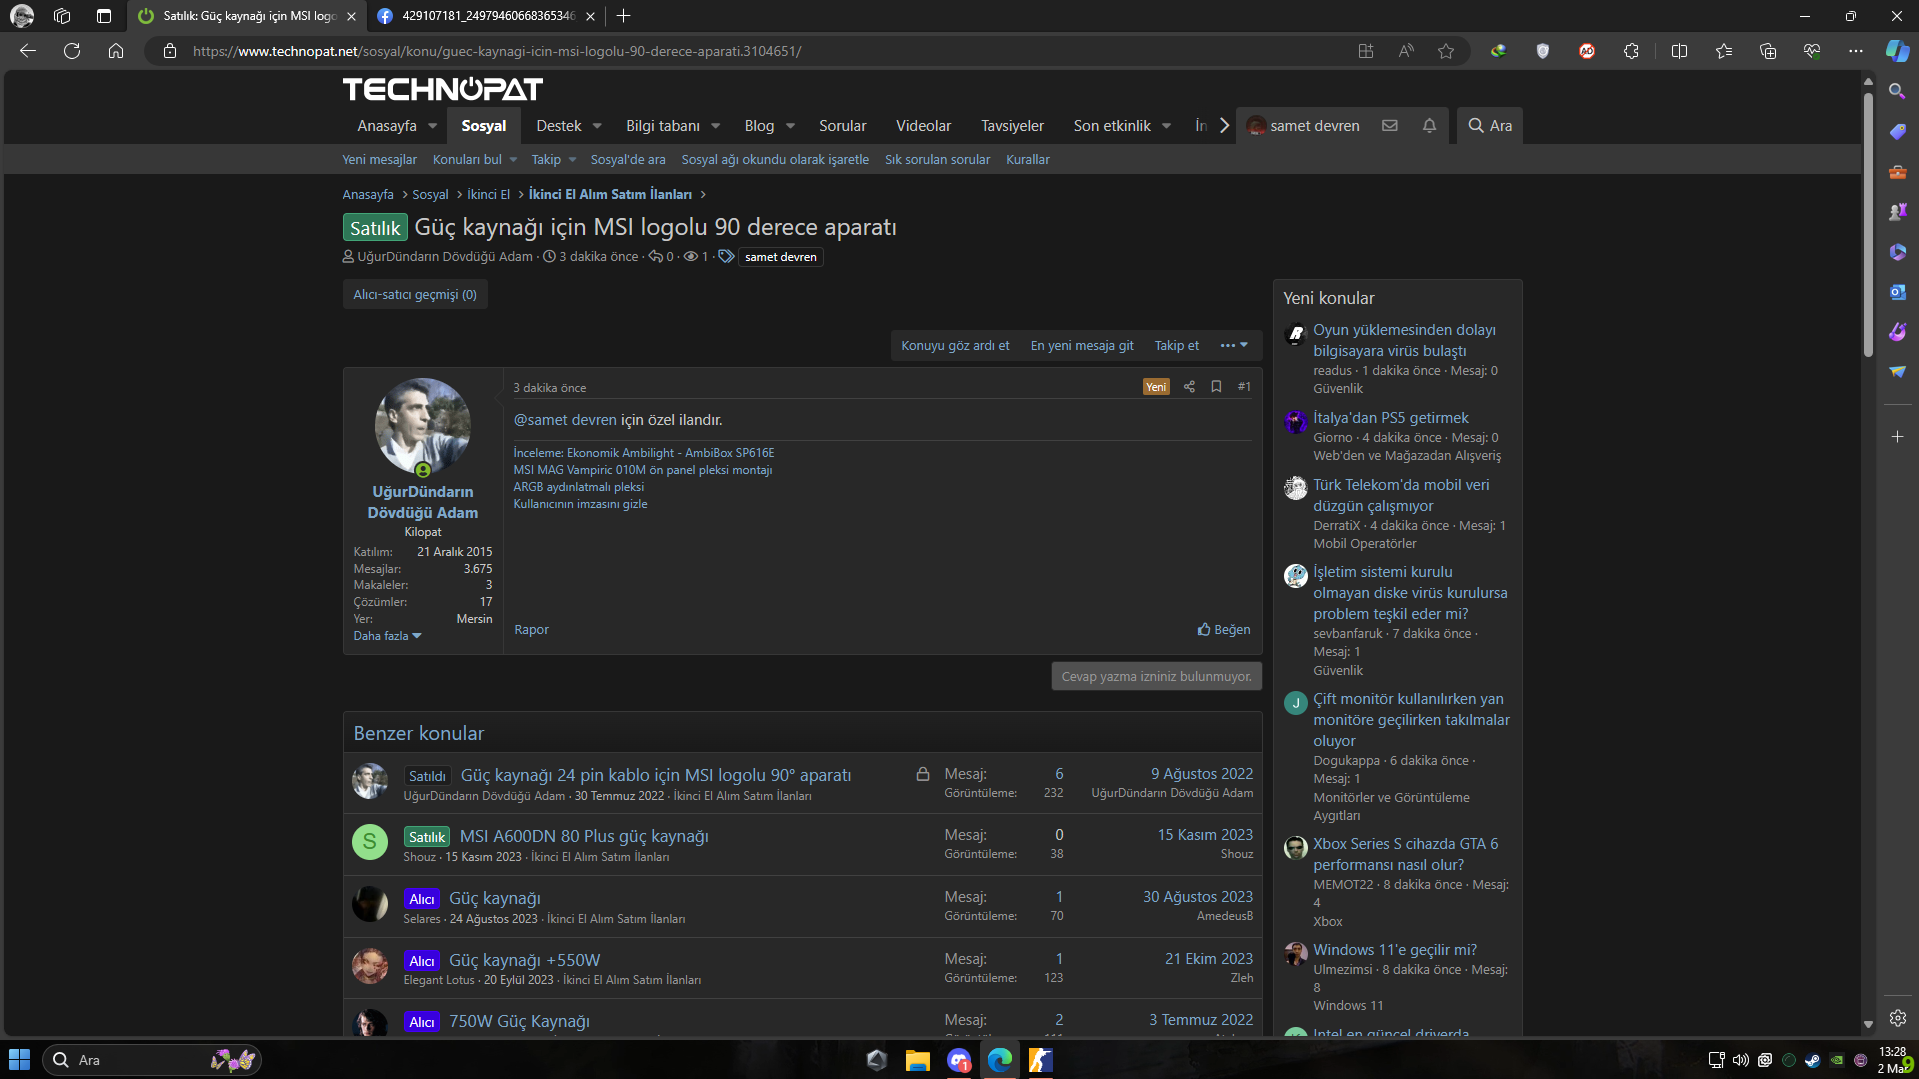Image resolution: width=1919 pixels, height=1079 pixels.
Task: Open MSI A600DN 80 Plus güç kaynağı
Action: pyautogui.click(x=584, y=837)
